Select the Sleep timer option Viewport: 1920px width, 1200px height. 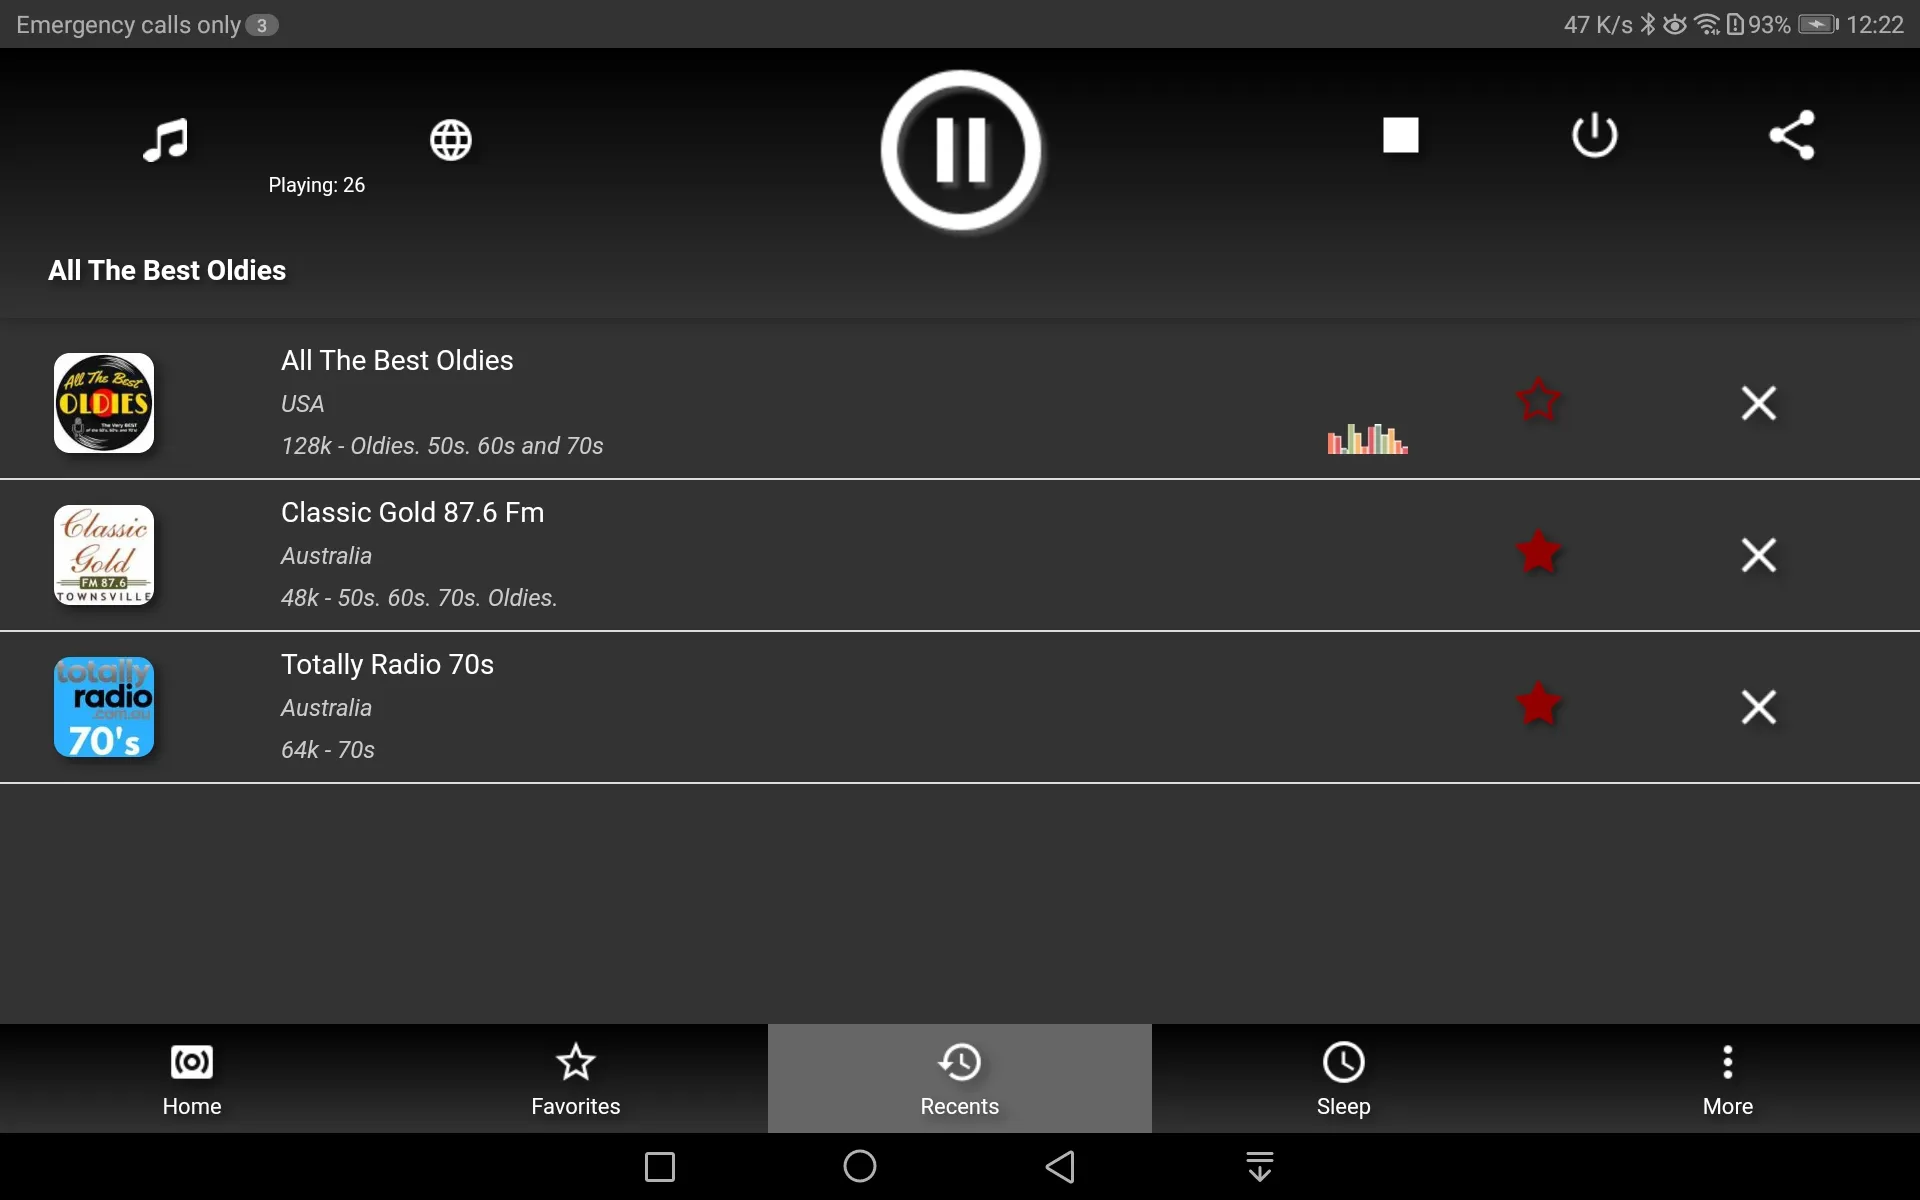click(1342, 1078)
